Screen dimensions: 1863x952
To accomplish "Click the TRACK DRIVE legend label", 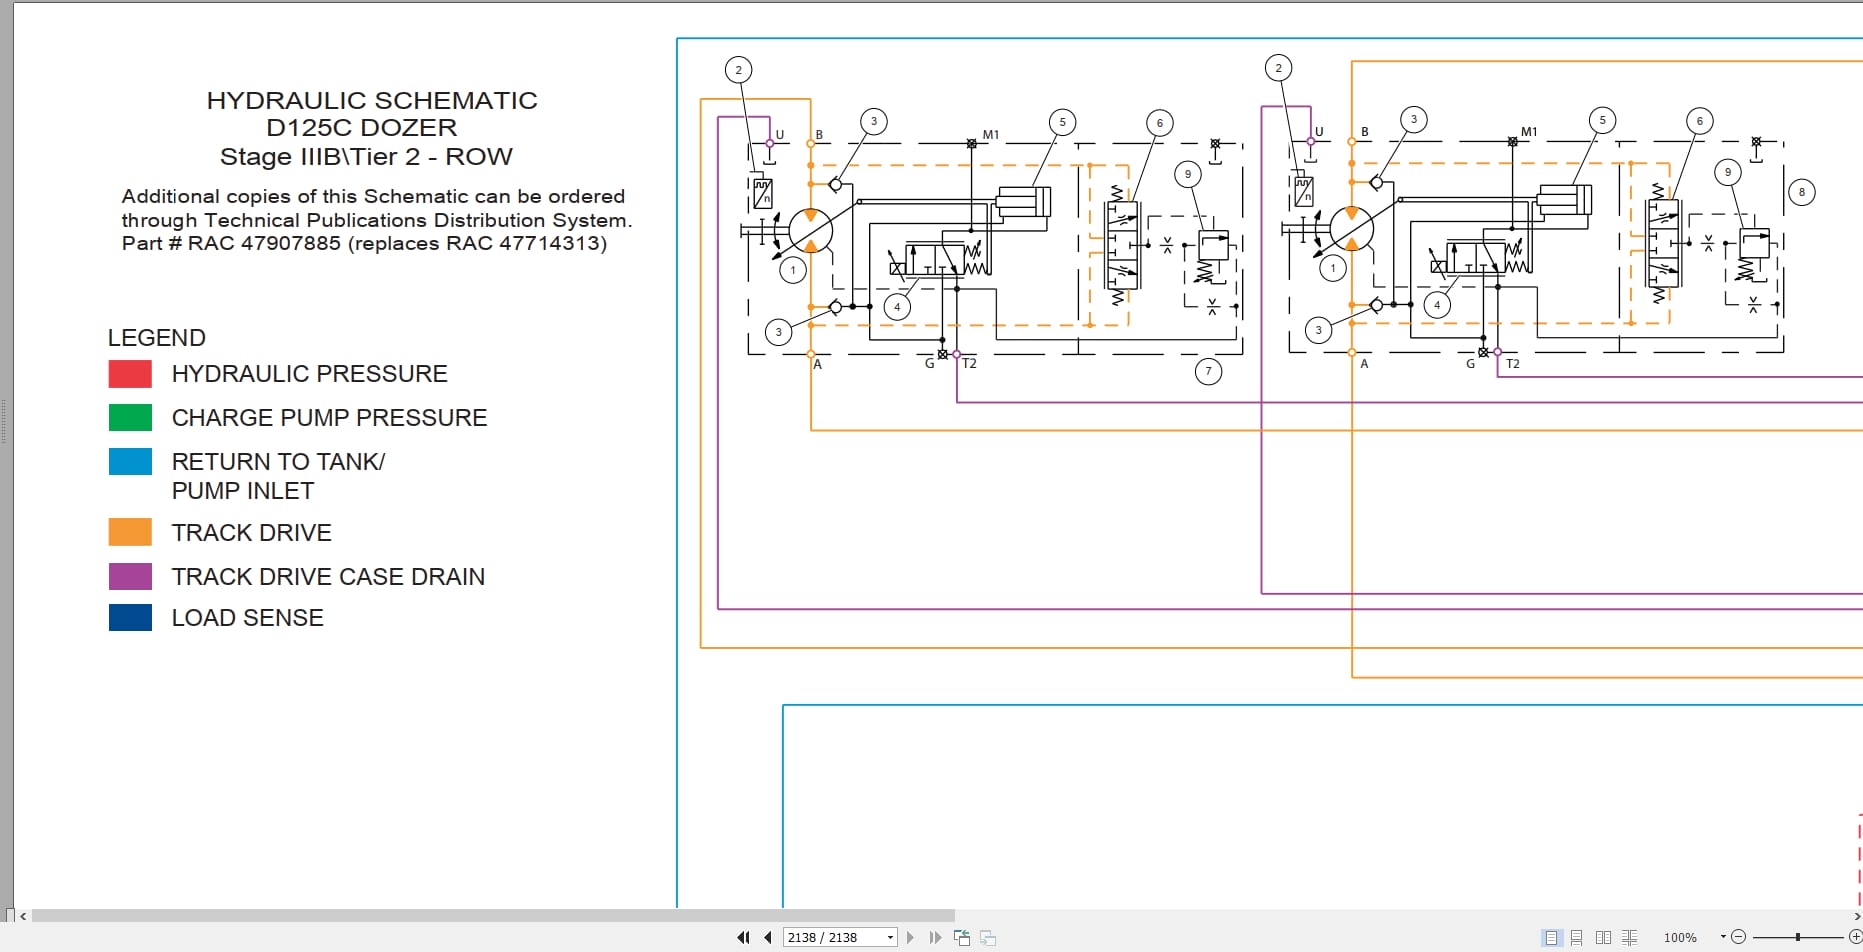I will (x=251, y=533).
